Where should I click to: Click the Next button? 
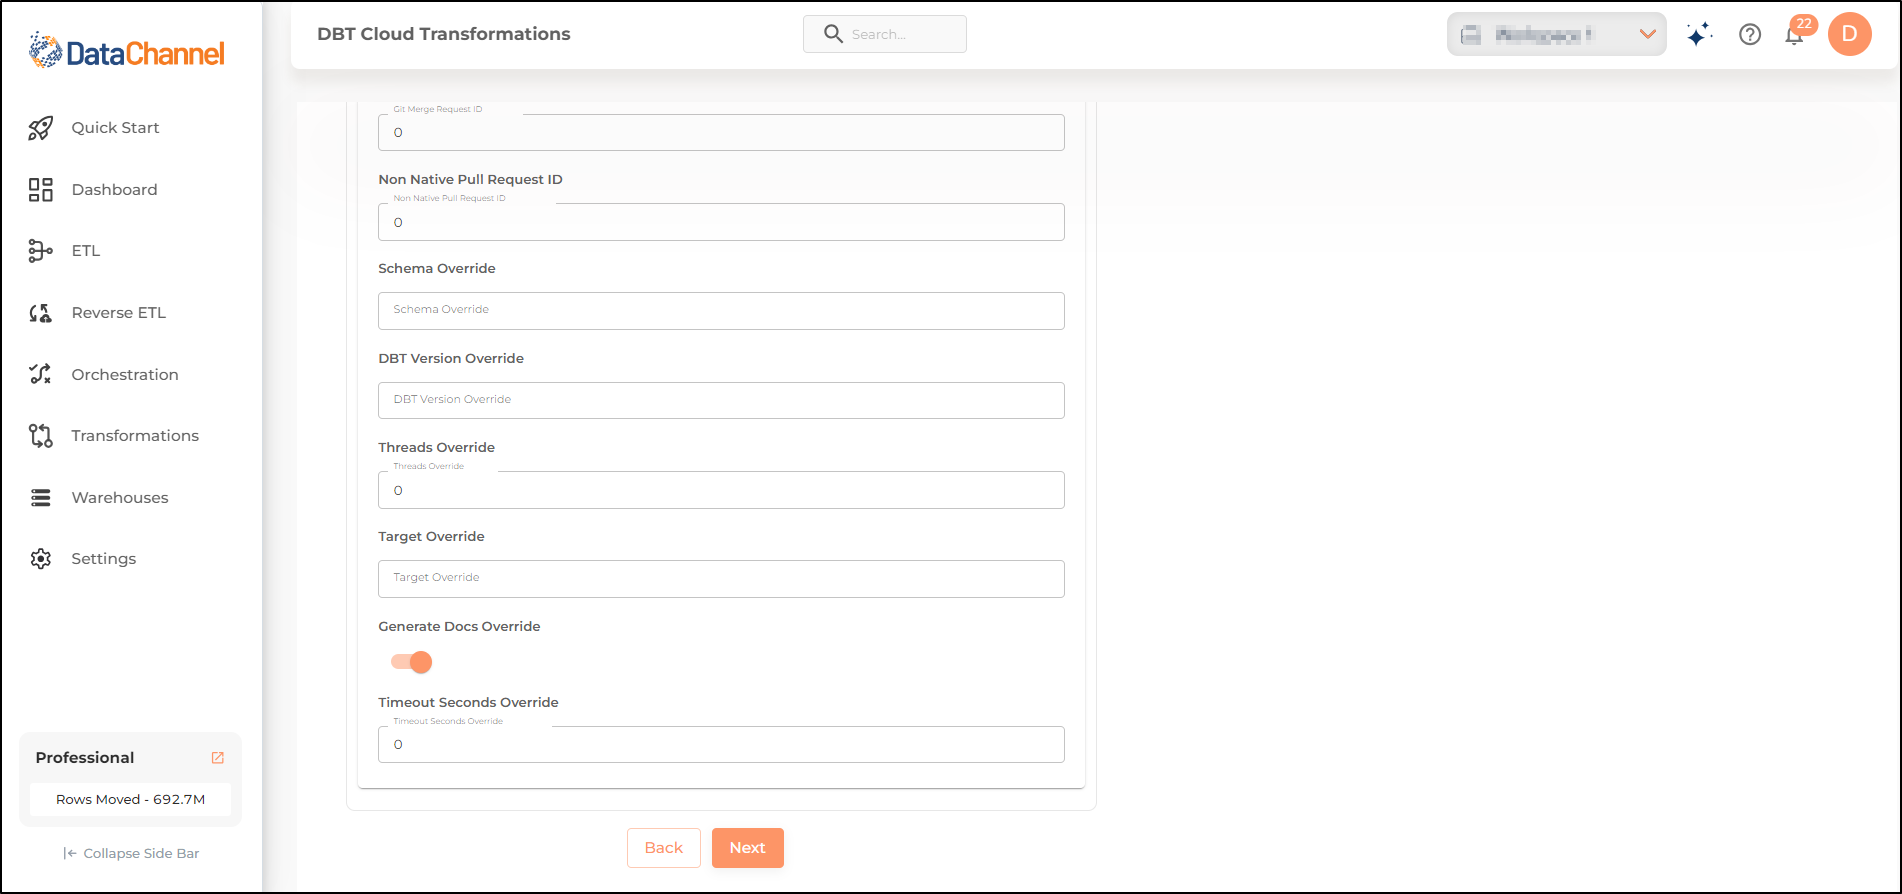click(x=748, y=848)
